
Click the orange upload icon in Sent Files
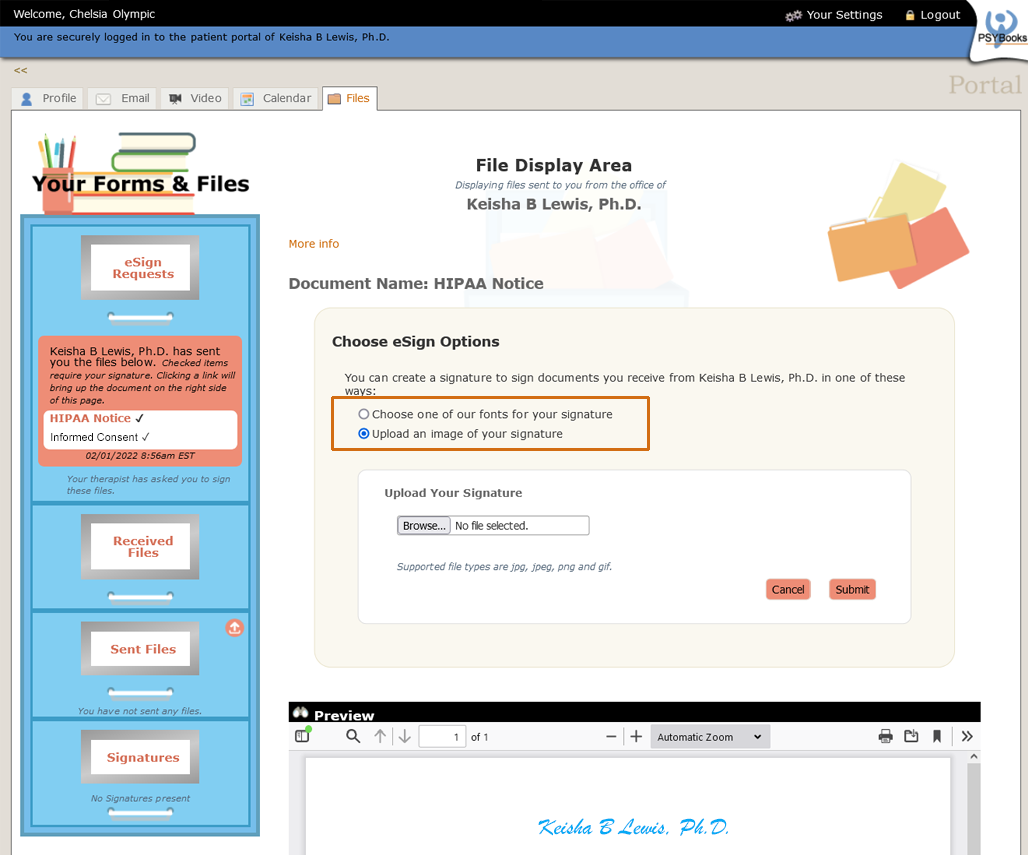point(235,628)
